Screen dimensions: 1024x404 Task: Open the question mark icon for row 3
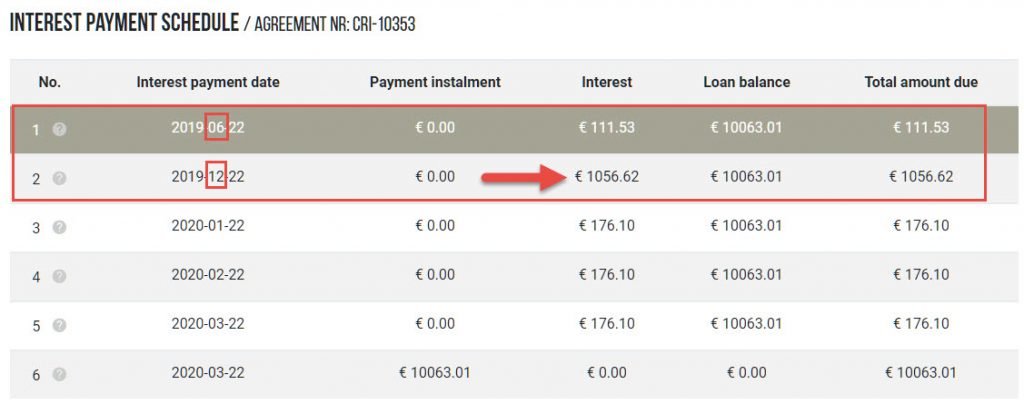[x=59, y=227]
